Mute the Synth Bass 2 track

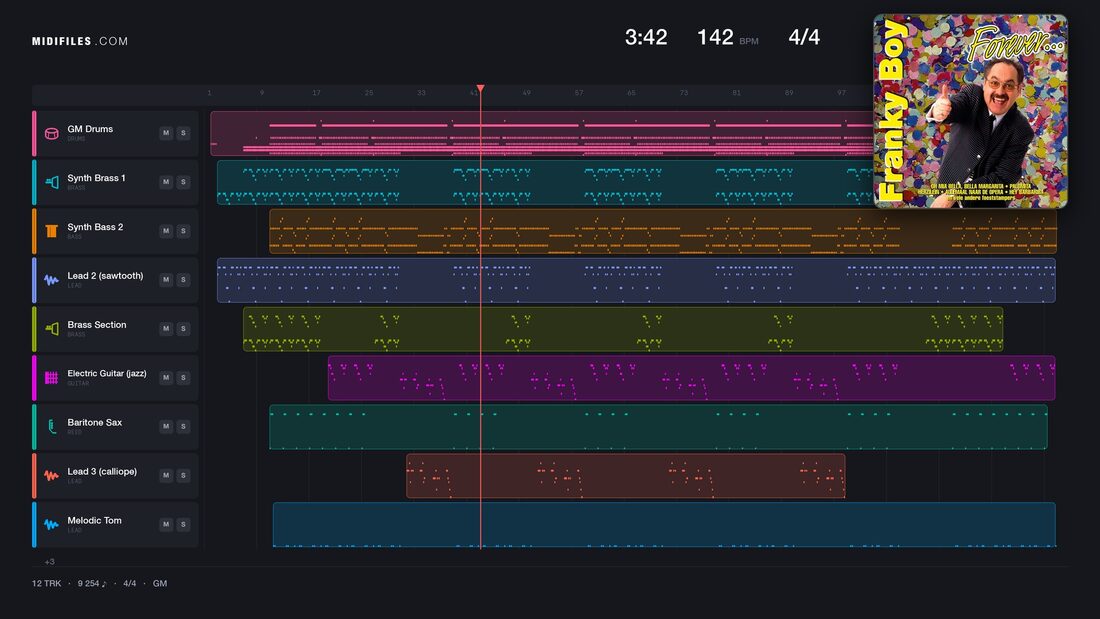click(x=166, y=231)
